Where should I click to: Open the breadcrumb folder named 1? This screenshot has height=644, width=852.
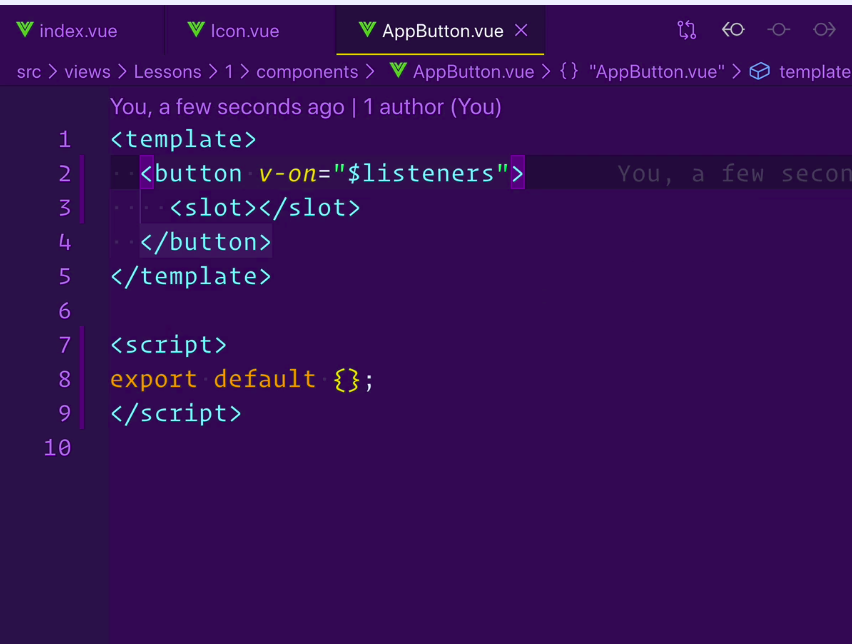point(229,72)
